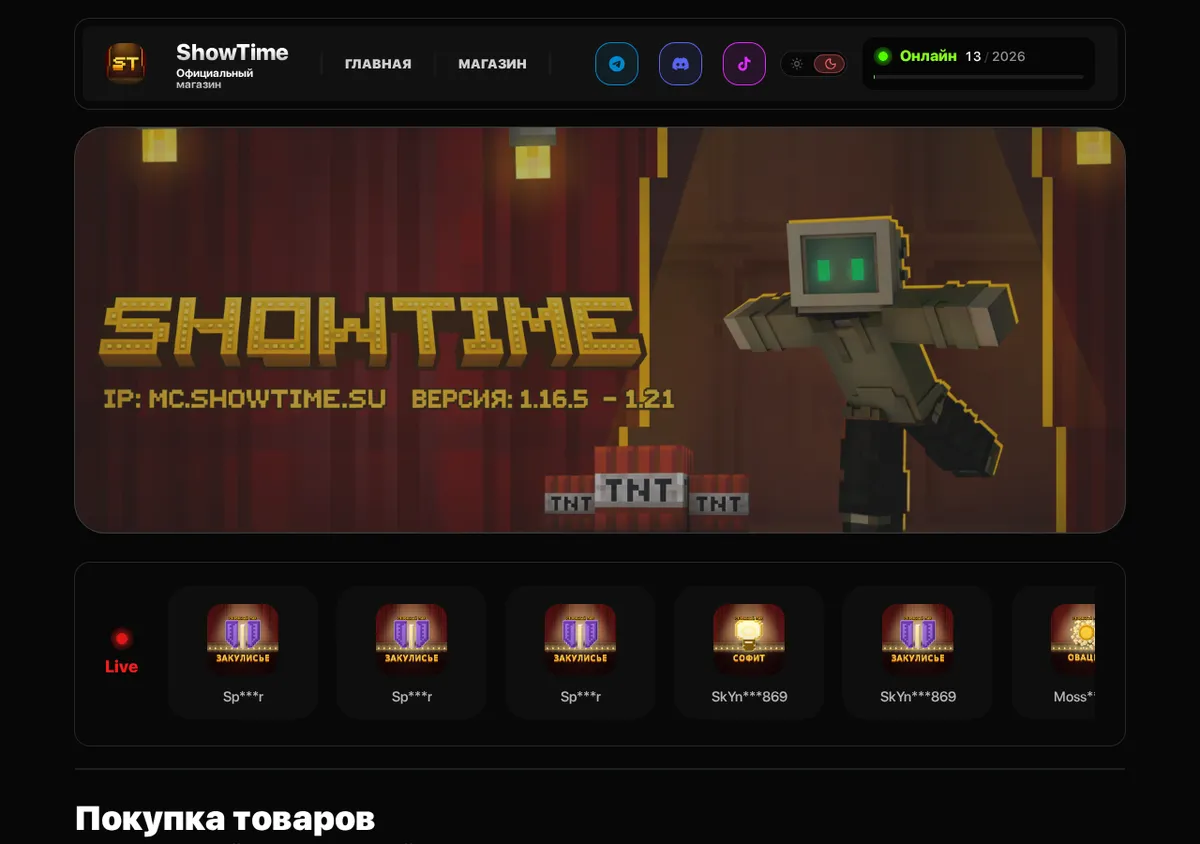Open the Discord server icon
This screenshot has height=844, width=1200.
tap(680, 64)
